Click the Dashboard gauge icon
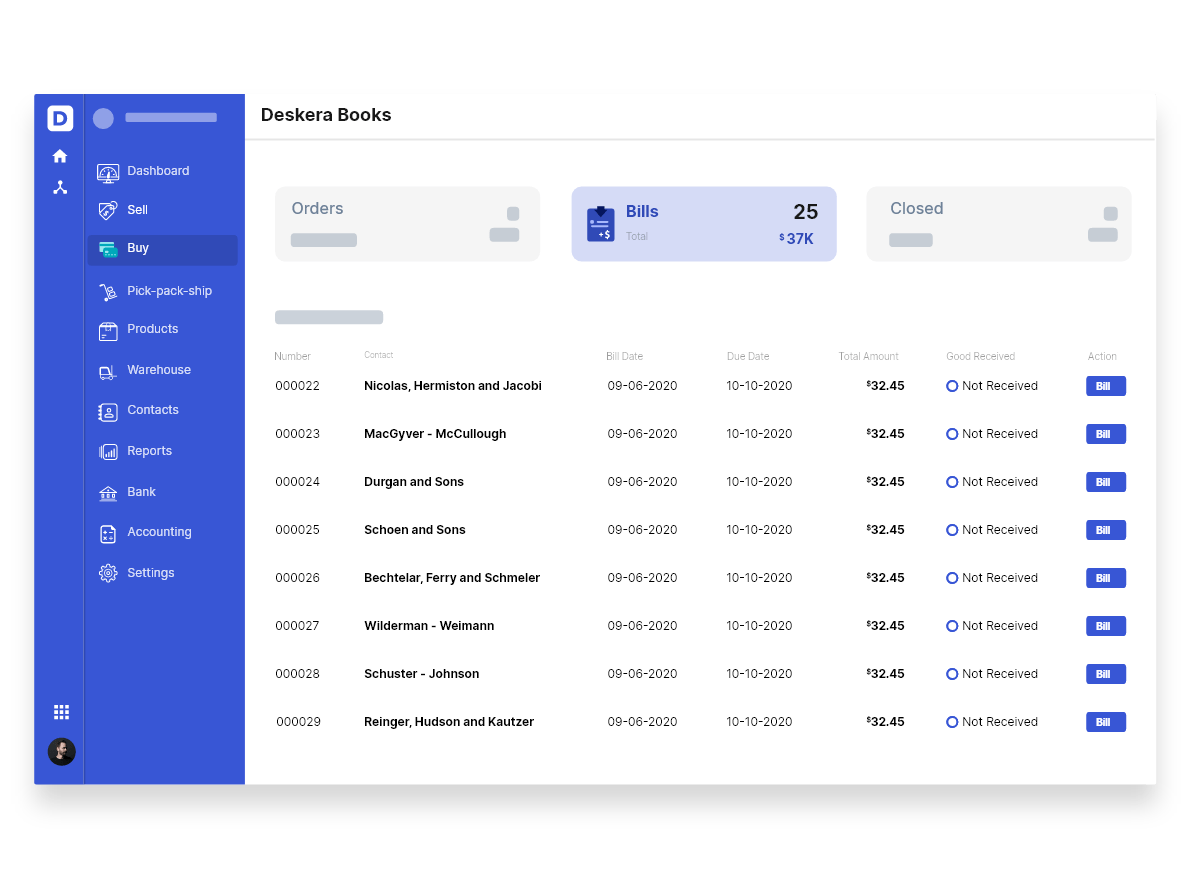Screen dimensions: 1193x880 pos(108,173)
